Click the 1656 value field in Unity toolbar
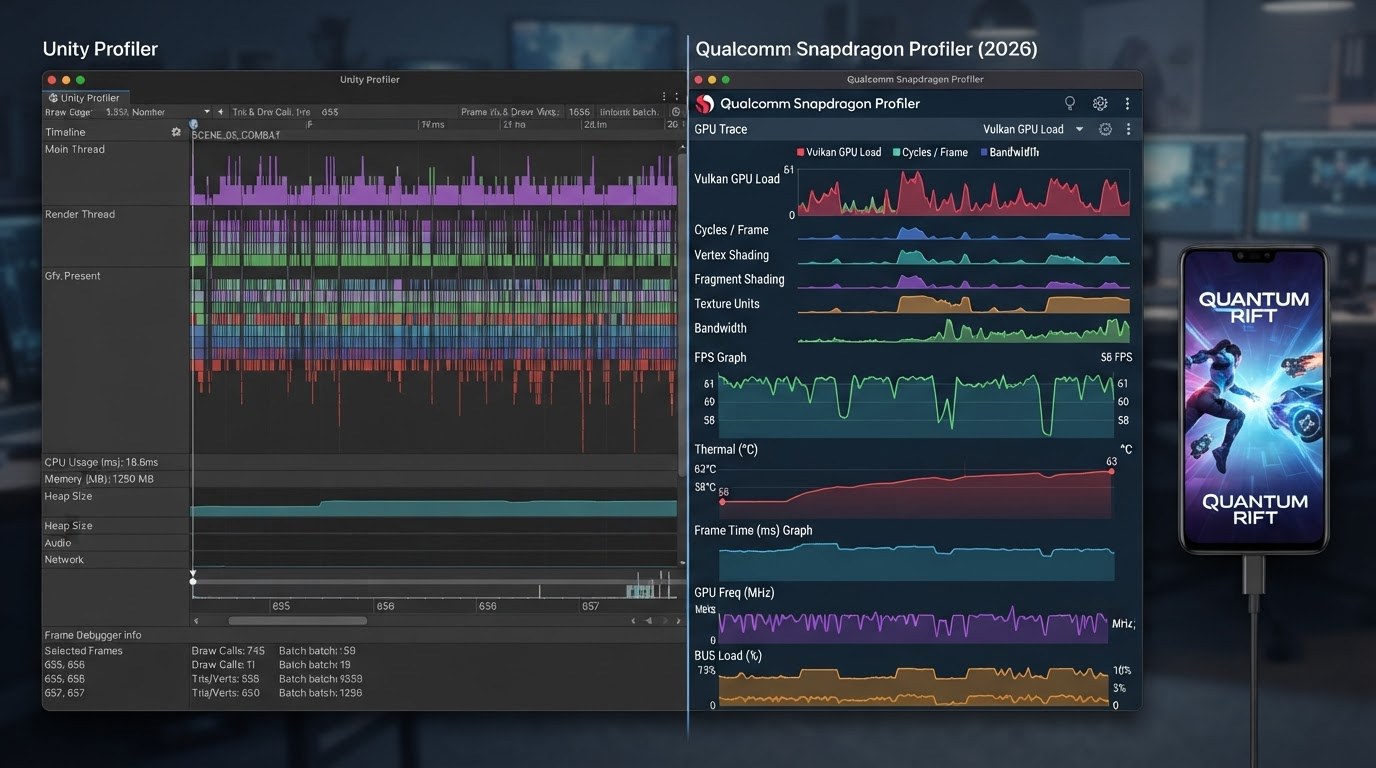The height and width of the screenshot is (768, 1376). point(580,112)
